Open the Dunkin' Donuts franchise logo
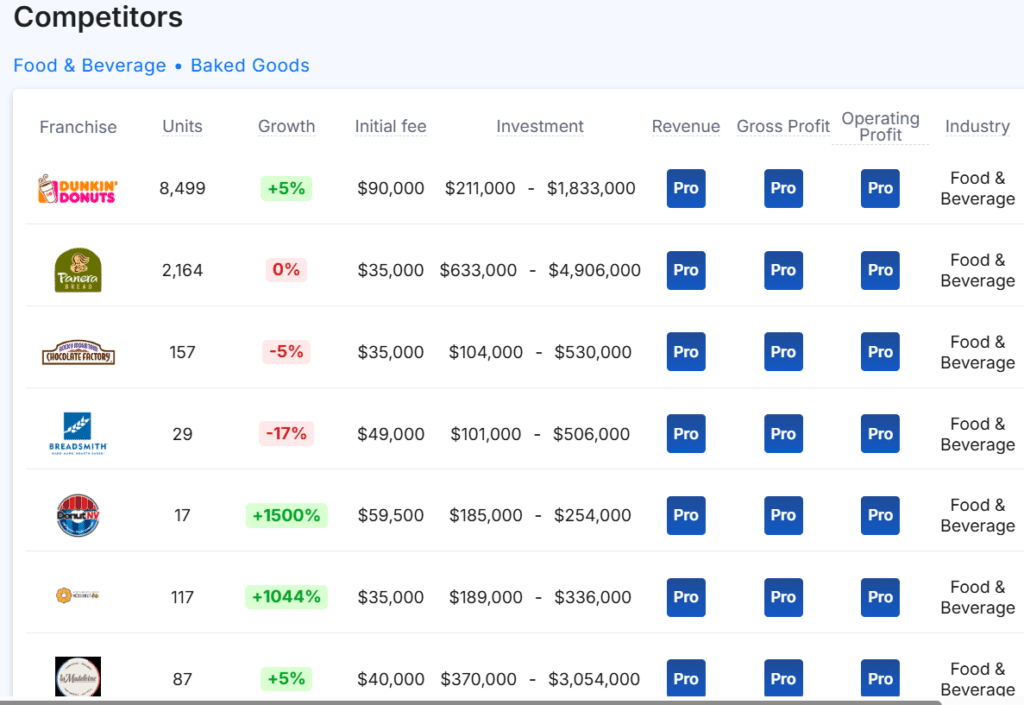 tap(78, 189)
